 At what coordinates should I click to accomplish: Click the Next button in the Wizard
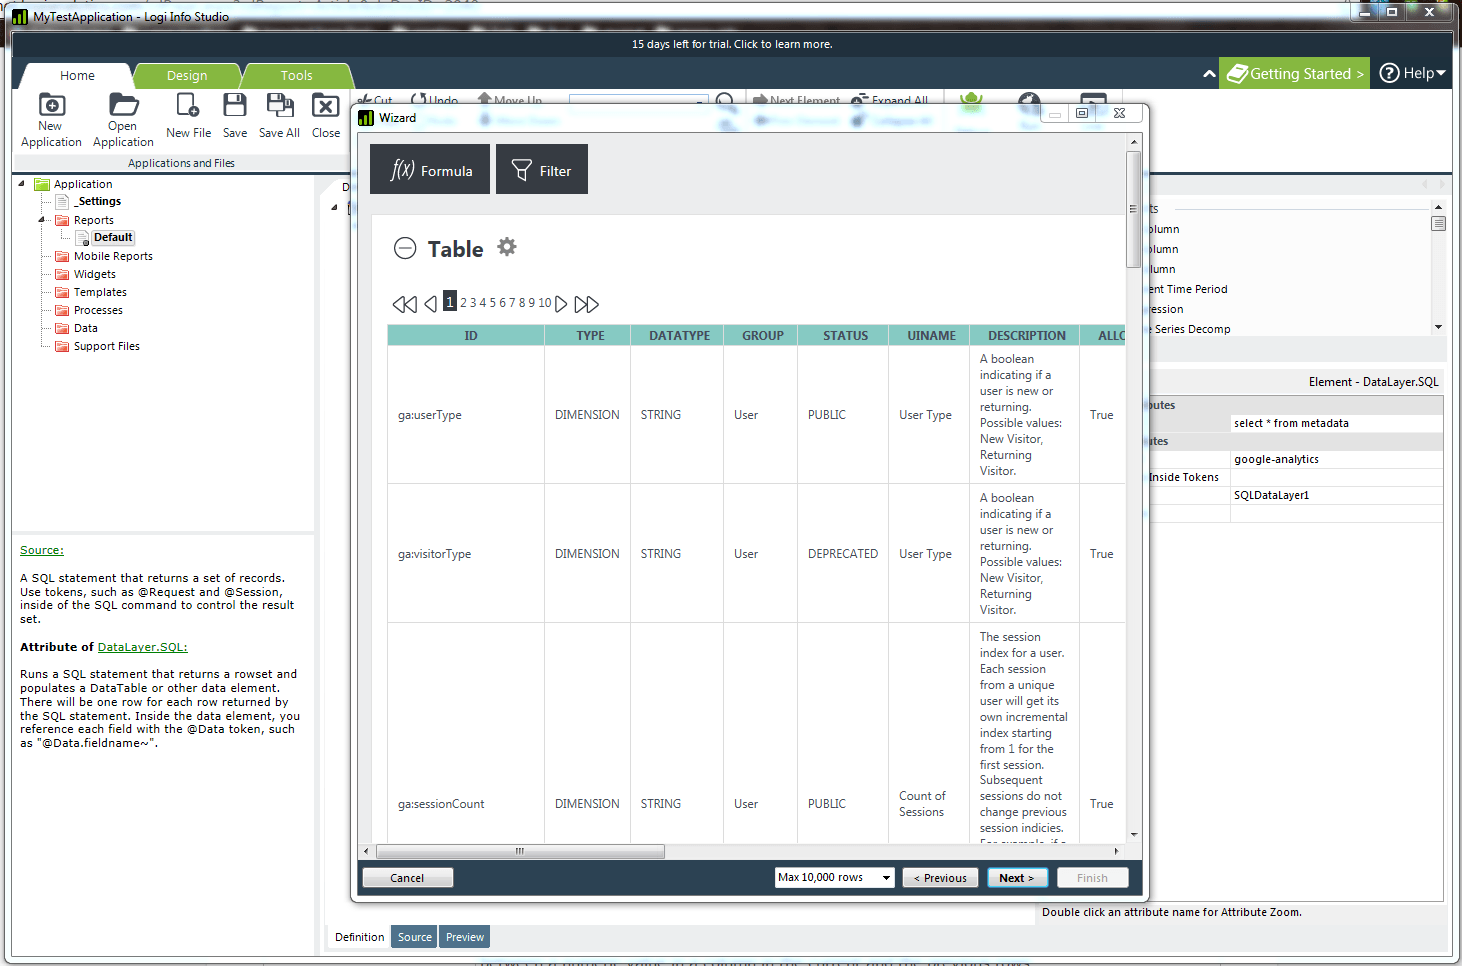click(1017, 877)
